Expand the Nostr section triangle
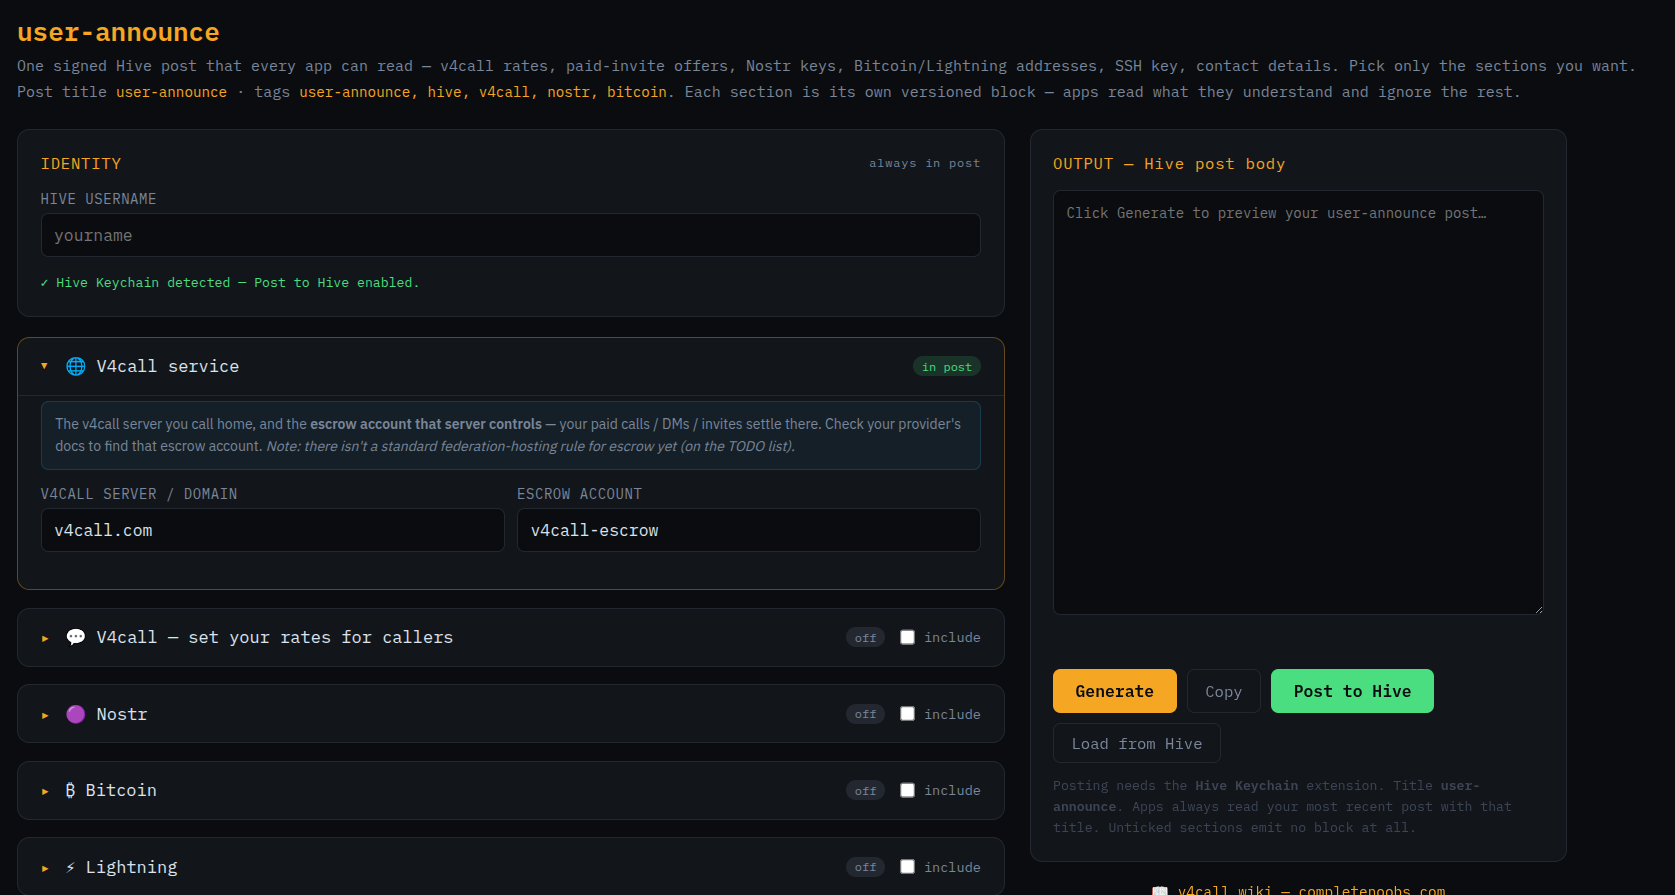1675x895 pixels. pos(44,715)
